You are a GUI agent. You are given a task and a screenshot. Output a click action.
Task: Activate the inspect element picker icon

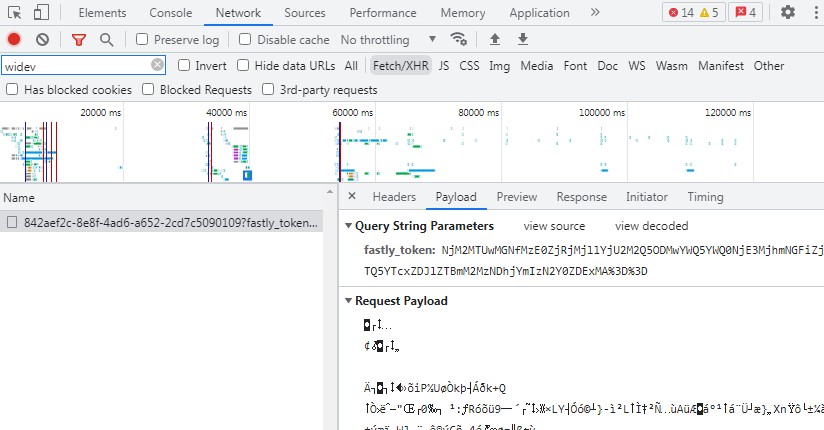click(x=15, y=13)
